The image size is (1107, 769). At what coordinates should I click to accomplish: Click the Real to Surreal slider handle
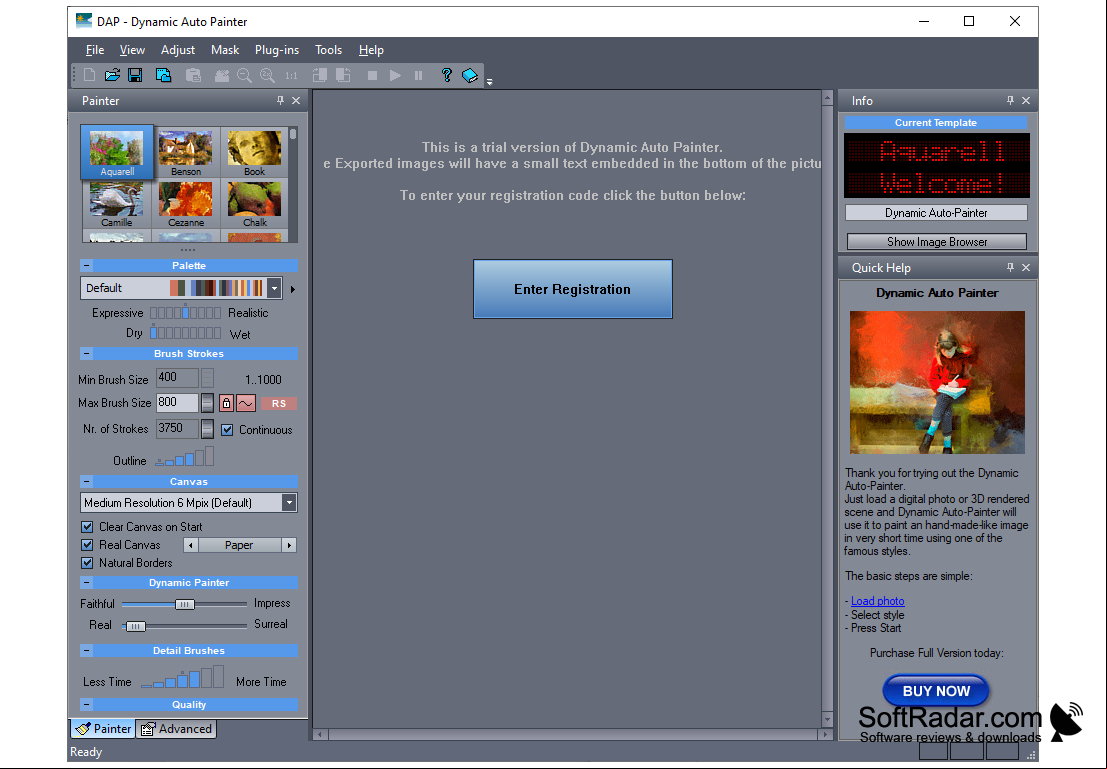135,626
